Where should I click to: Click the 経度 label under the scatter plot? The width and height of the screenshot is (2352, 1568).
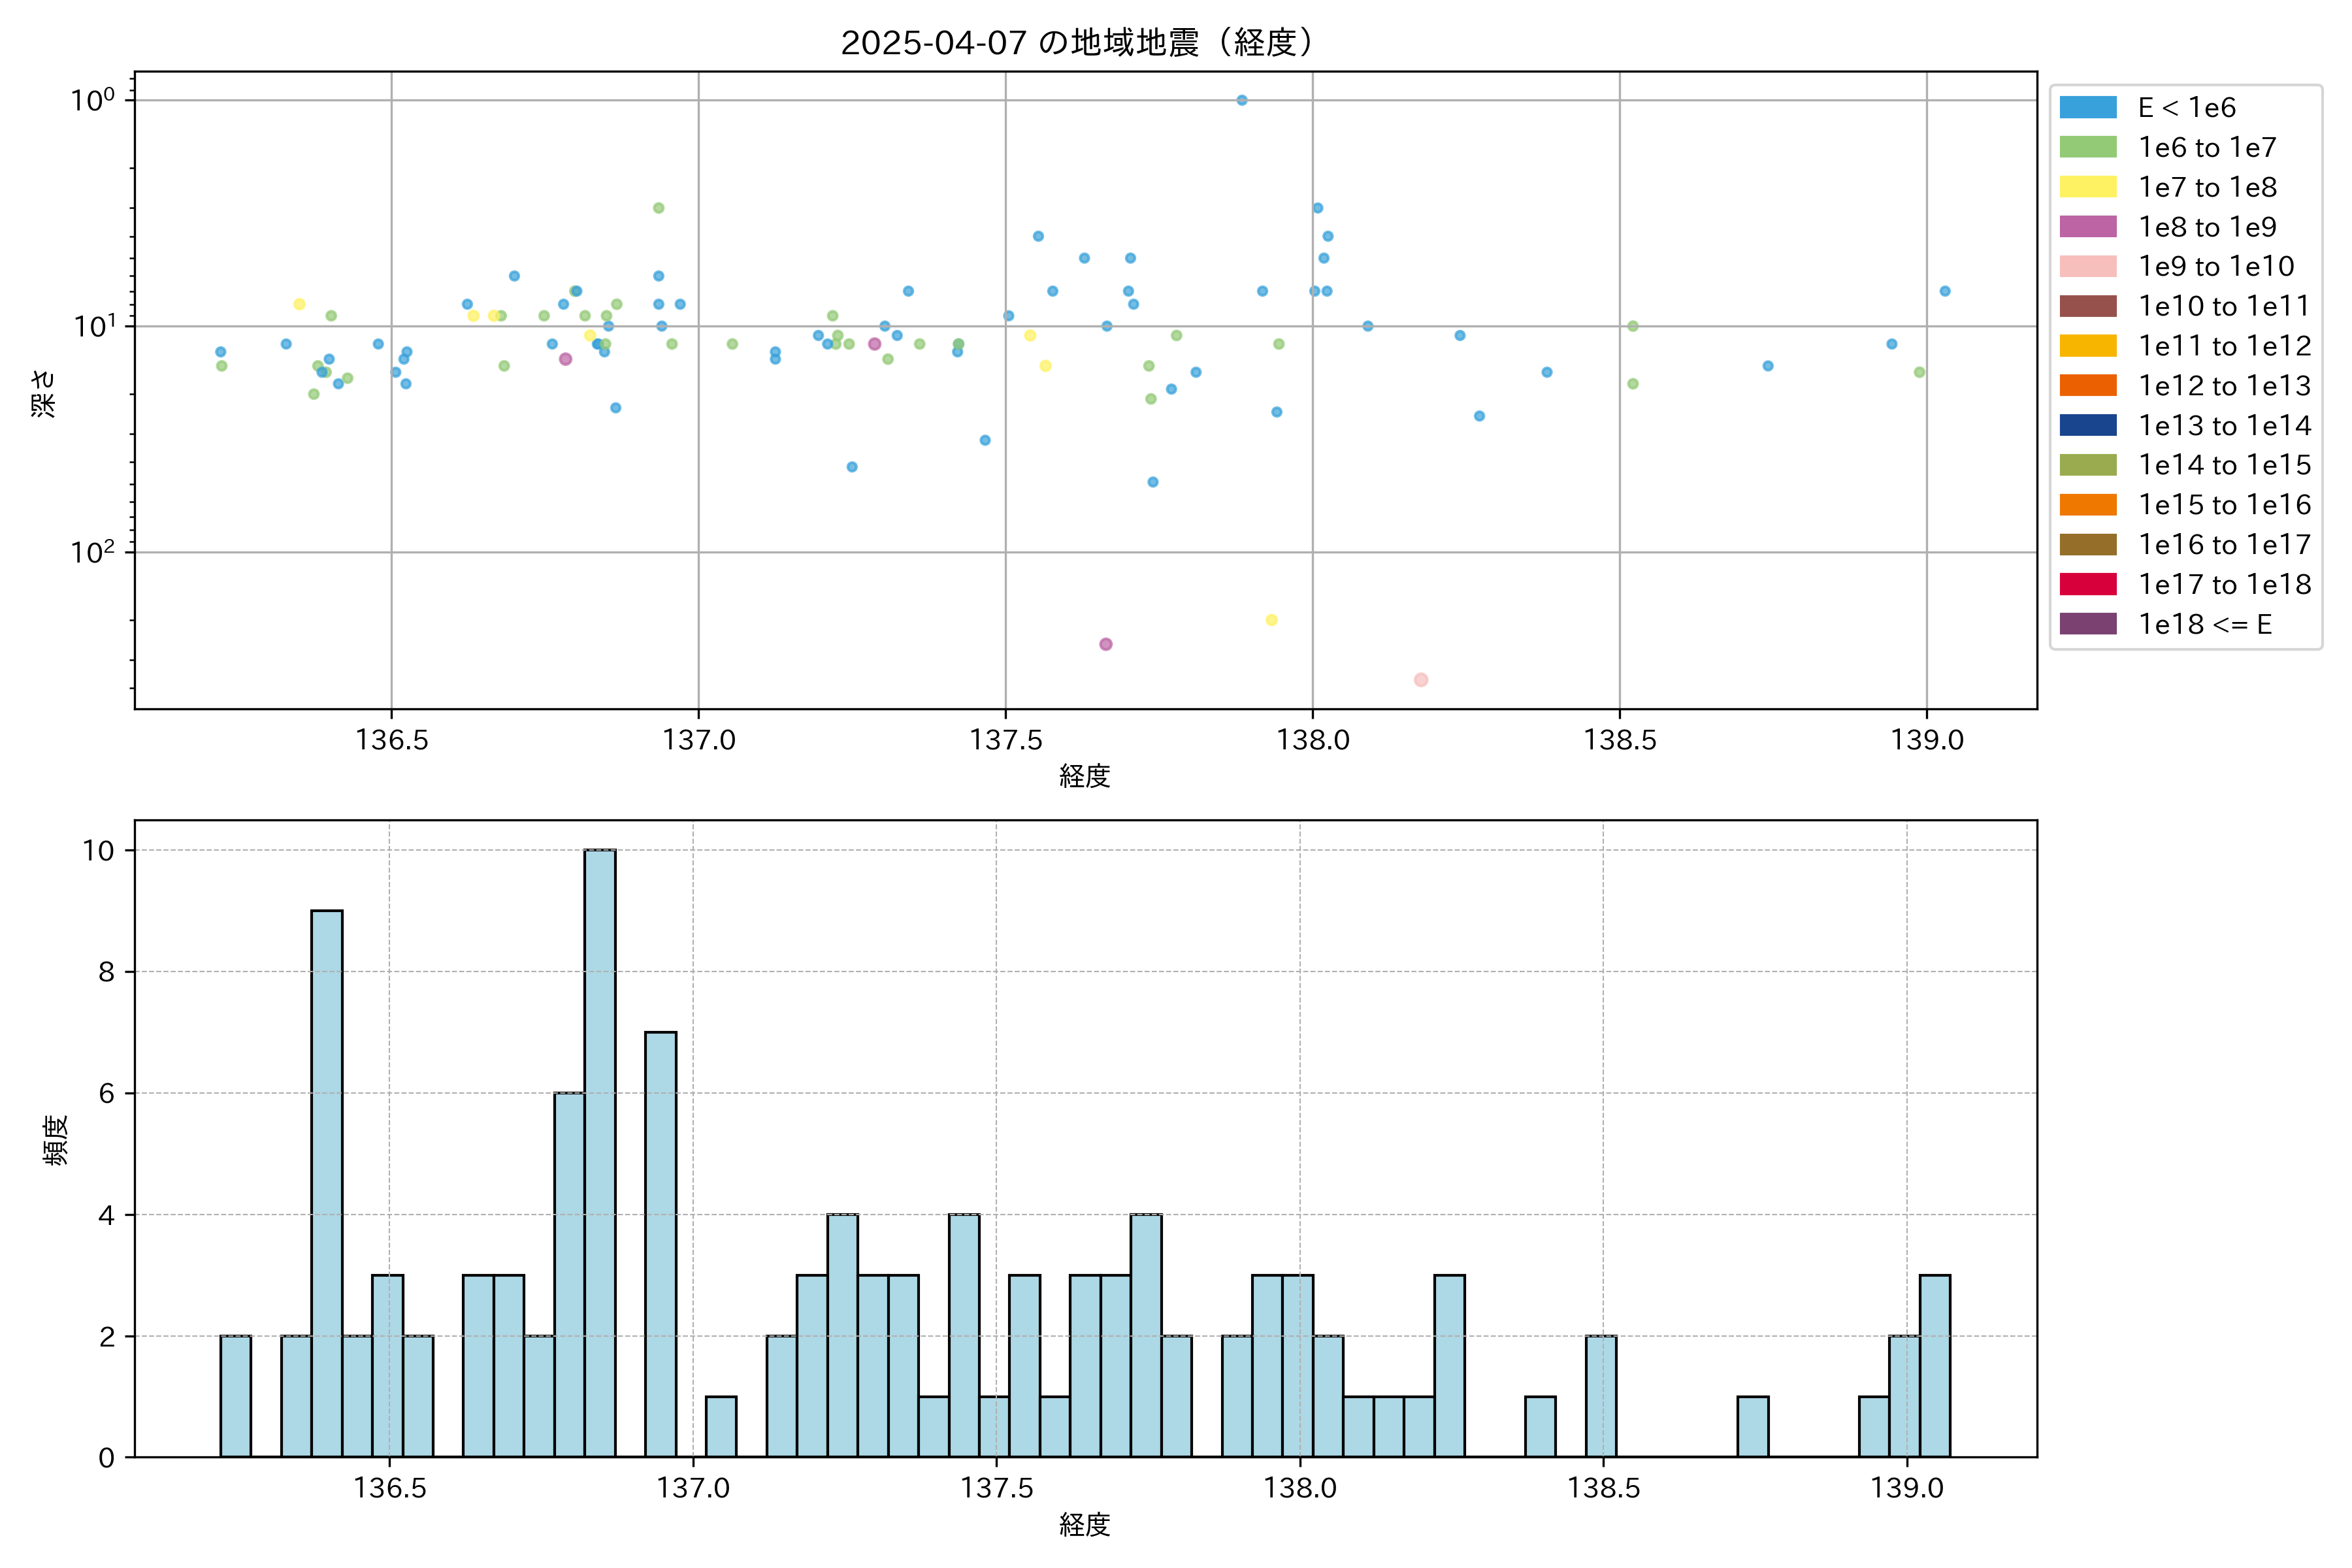pos(1085,776)
